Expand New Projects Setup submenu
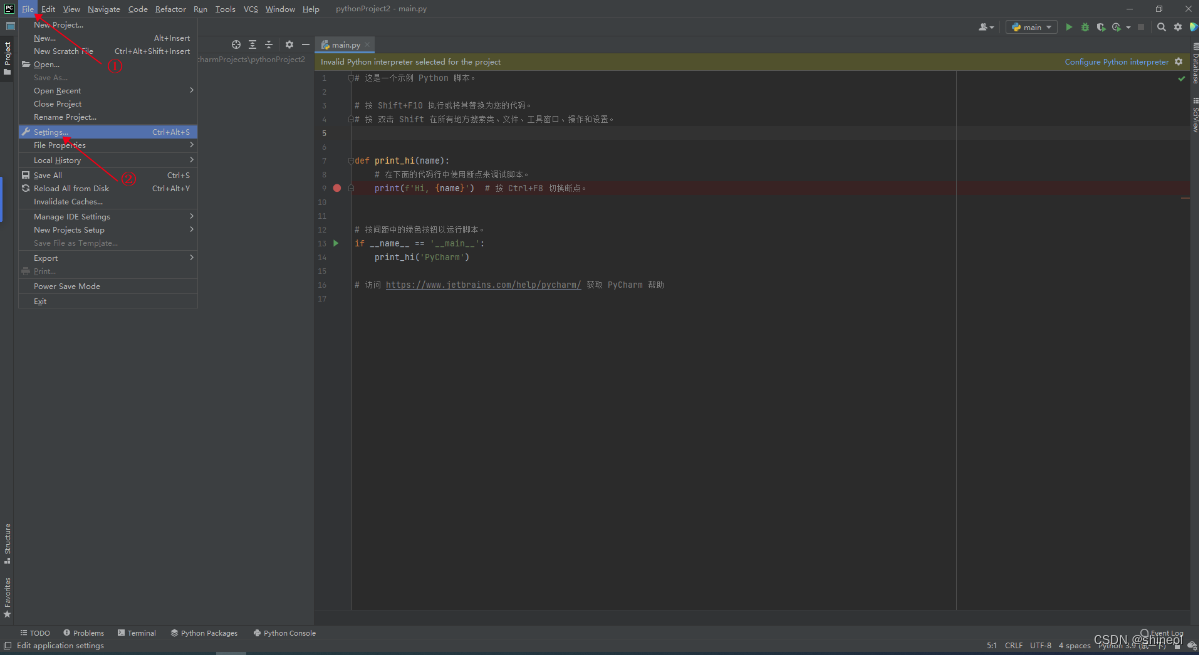This screenshot has height=655, width=1199. (x=108, y=230)
